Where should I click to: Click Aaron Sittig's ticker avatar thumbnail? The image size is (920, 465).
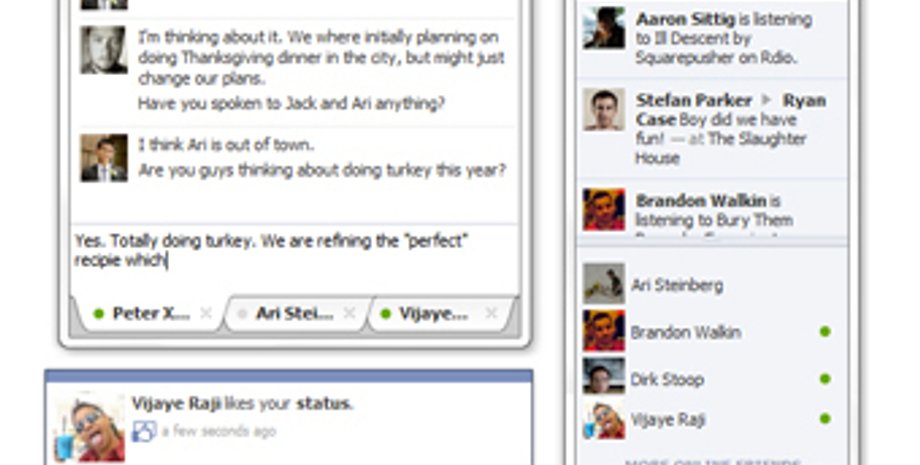(x=604, y=28)
